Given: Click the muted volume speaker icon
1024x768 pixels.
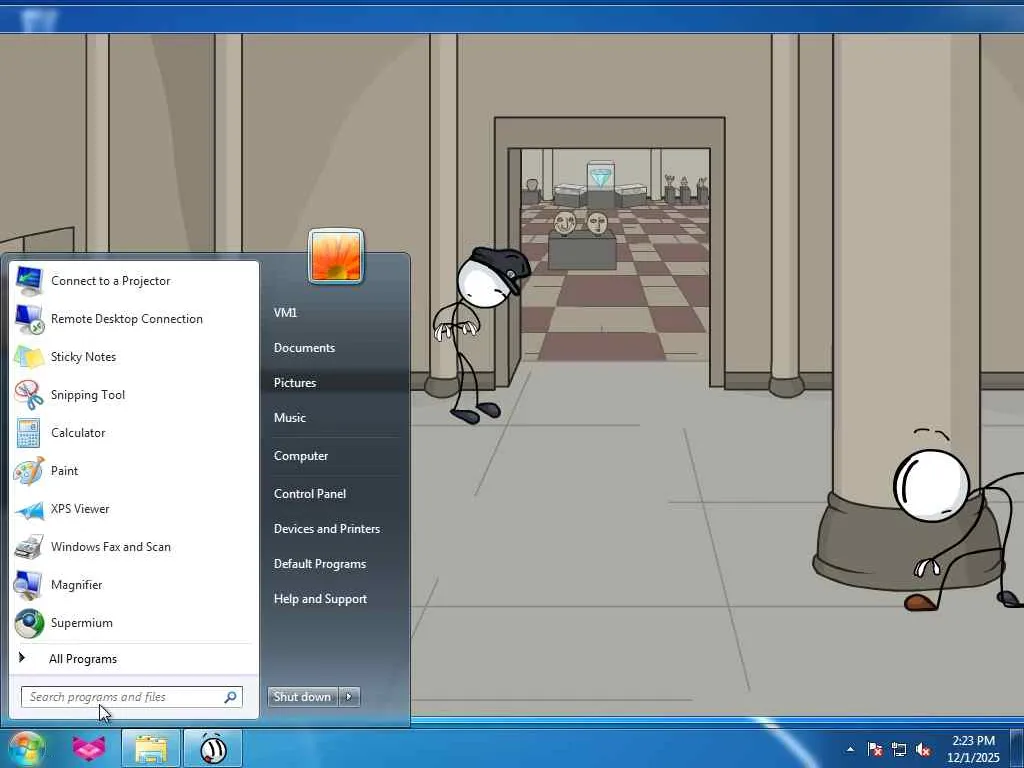Looking at the screenshot, I should click(923, 749).
